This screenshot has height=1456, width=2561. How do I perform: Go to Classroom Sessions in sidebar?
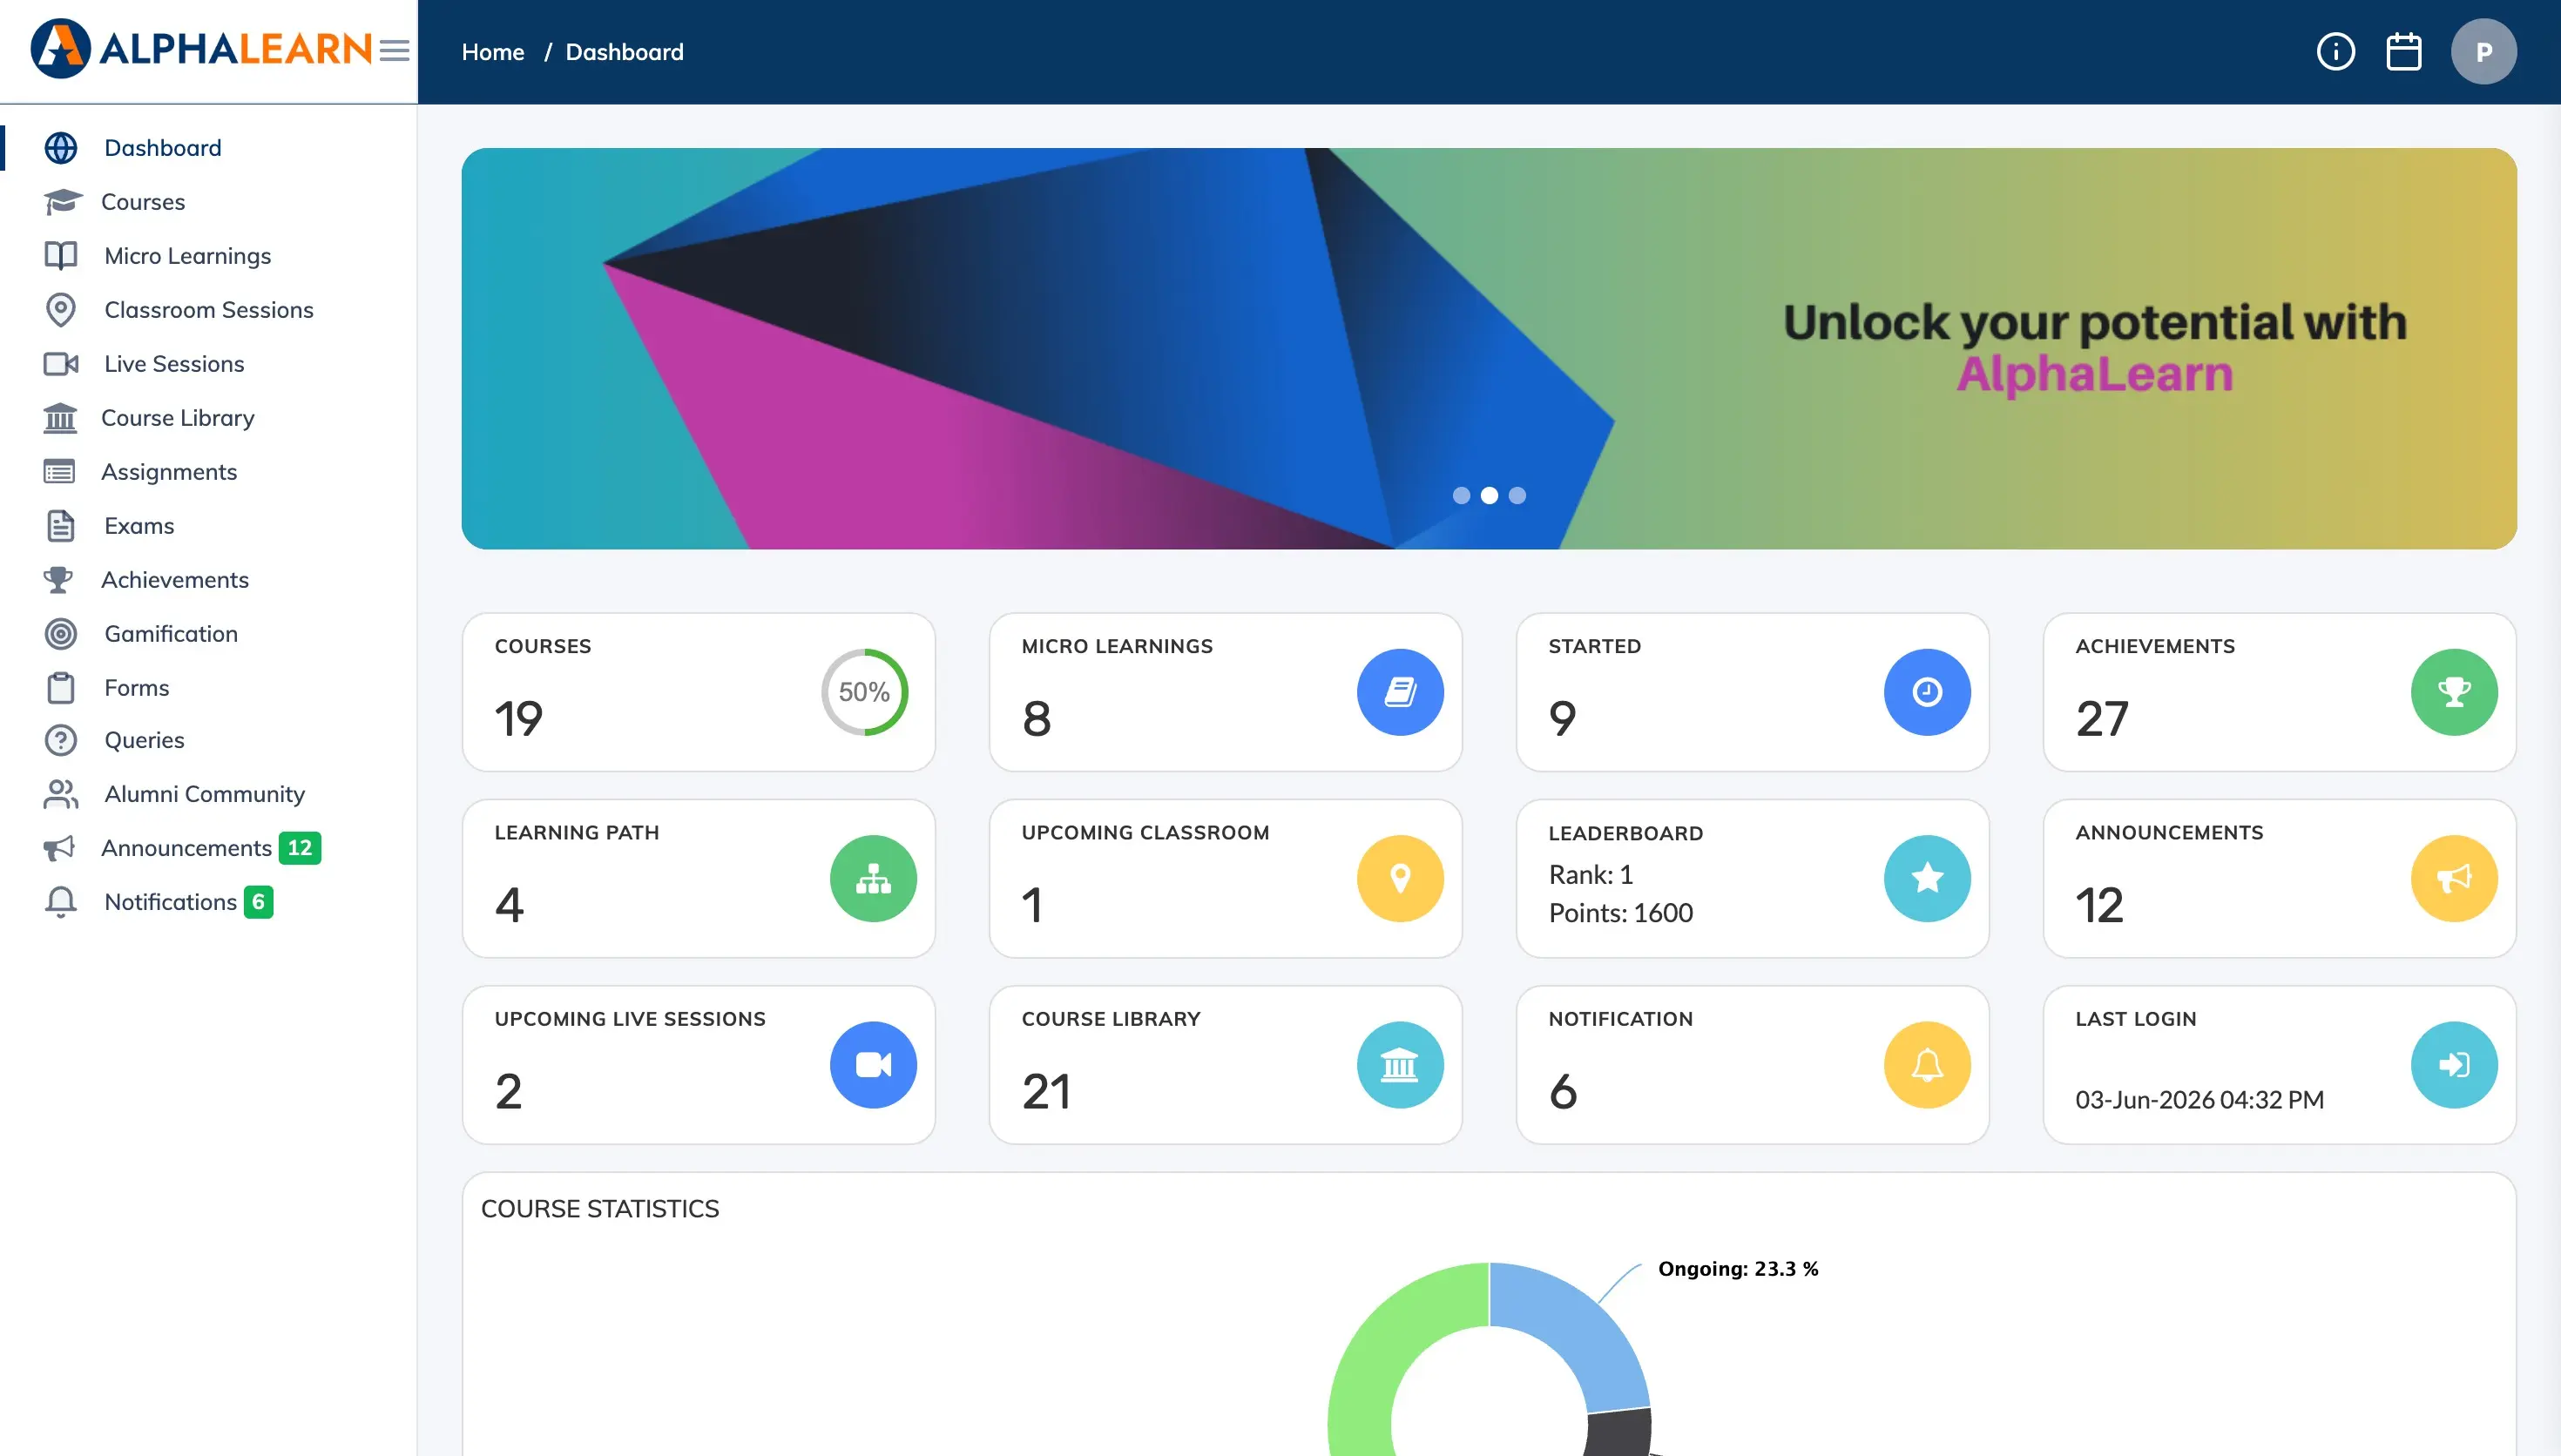click(x=209, y=310)
